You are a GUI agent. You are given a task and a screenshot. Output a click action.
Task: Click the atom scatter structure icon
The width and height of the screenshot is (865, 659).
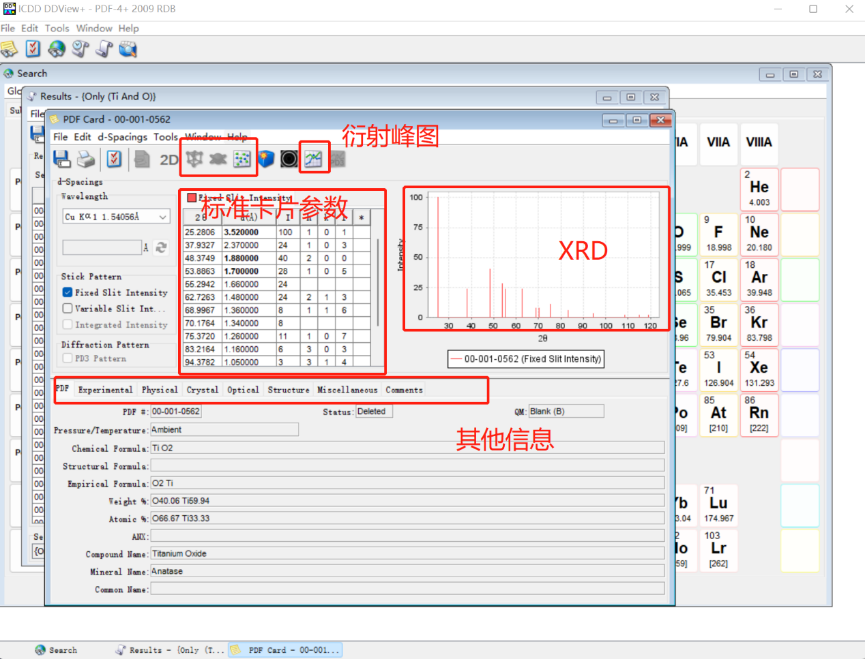242,158
